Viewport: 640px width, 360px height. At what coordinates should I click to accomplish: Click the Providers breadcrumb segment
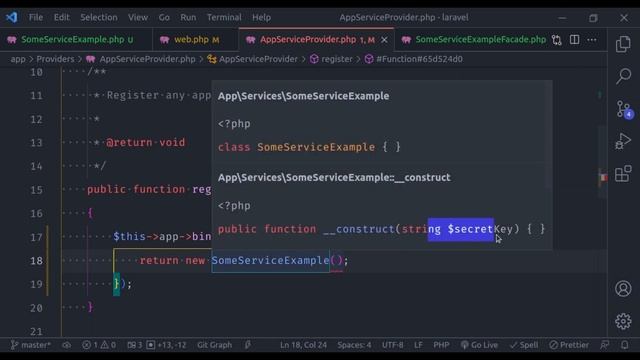56,59
